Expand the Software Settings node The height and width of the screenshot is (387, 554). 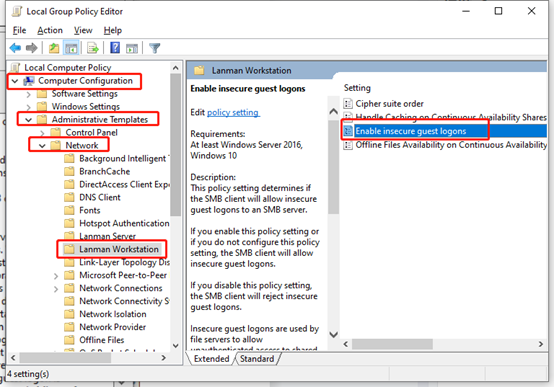point(29,94)
